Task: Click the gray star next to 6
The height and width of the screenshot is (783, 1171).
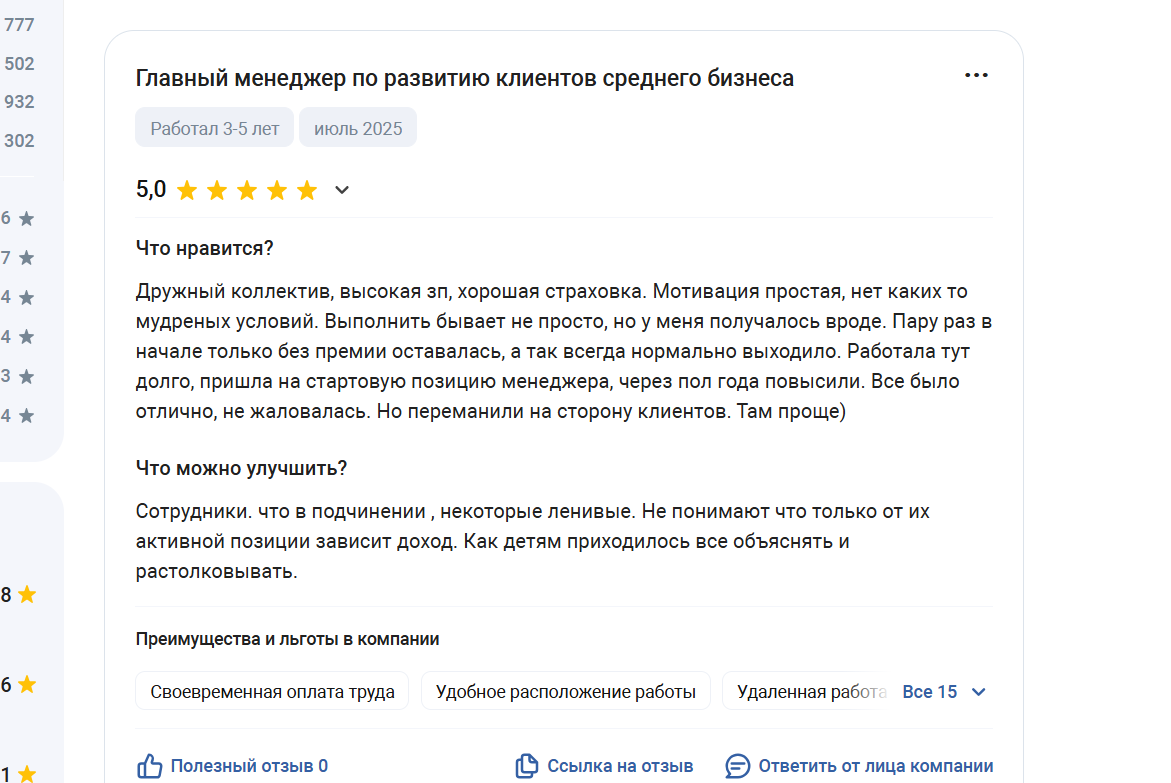Action: pos(27,218)
